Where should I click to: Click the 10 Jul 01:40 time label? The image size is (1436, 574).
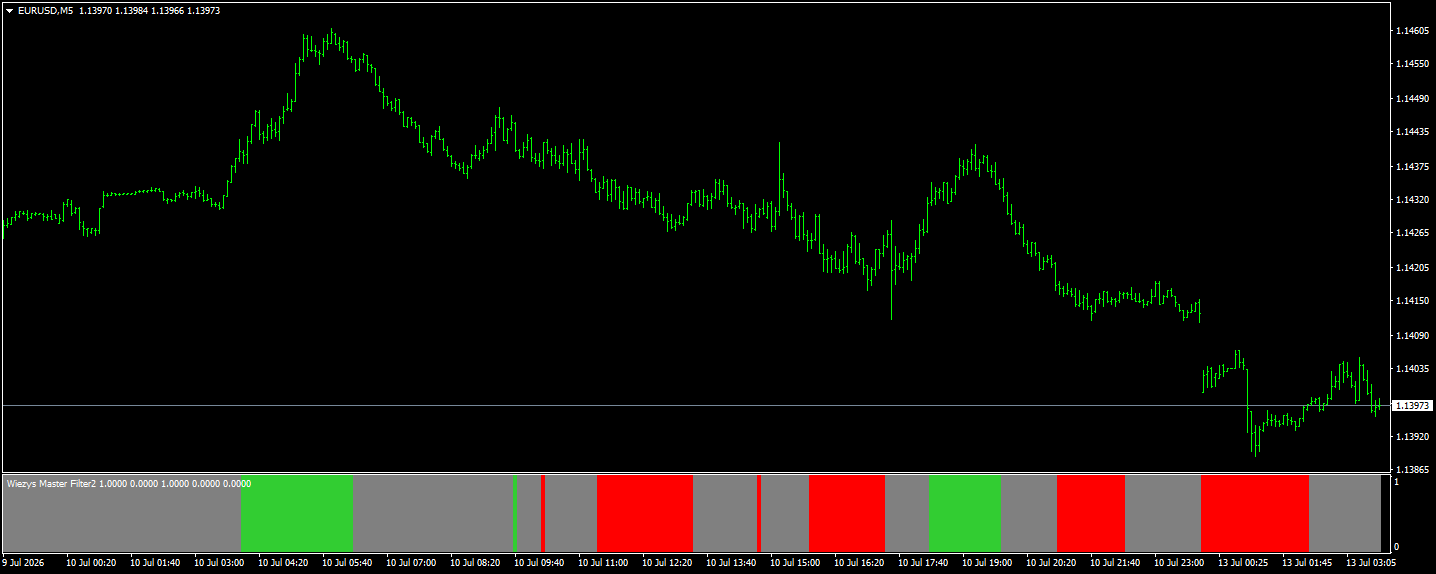(155, 563)
